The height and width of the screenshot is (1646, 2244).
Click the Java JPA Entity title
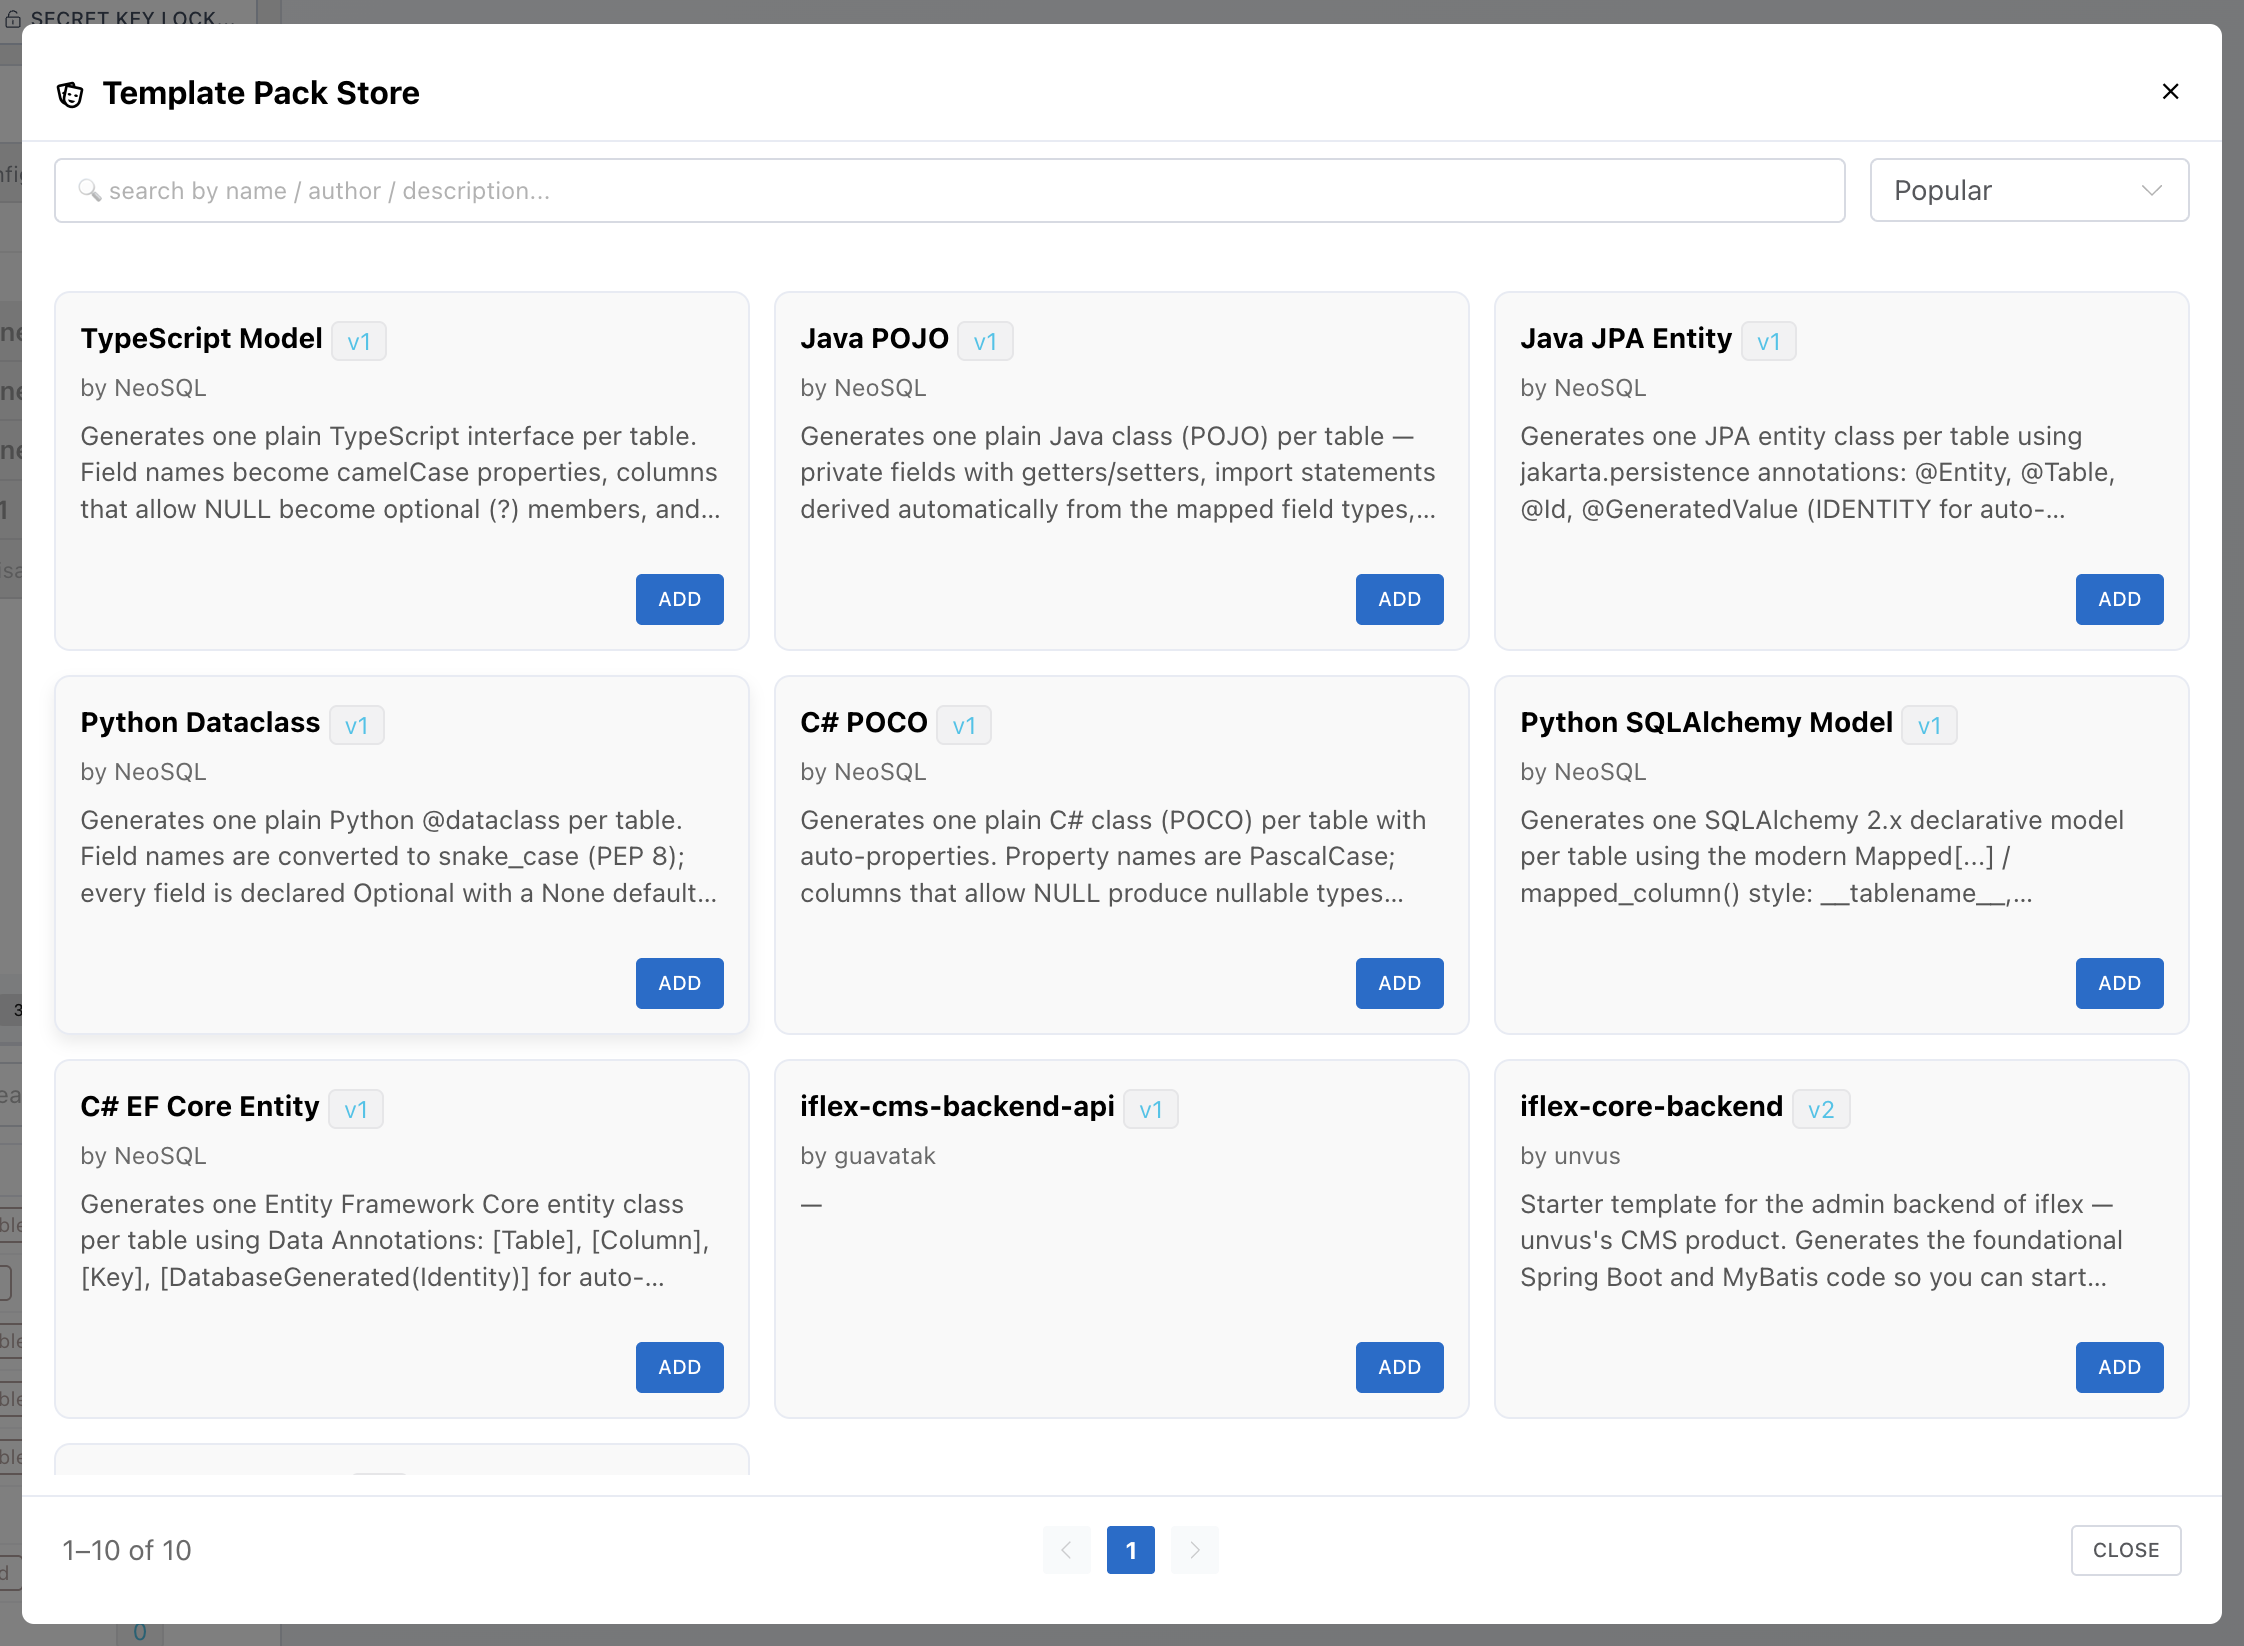coord(1626,339)
